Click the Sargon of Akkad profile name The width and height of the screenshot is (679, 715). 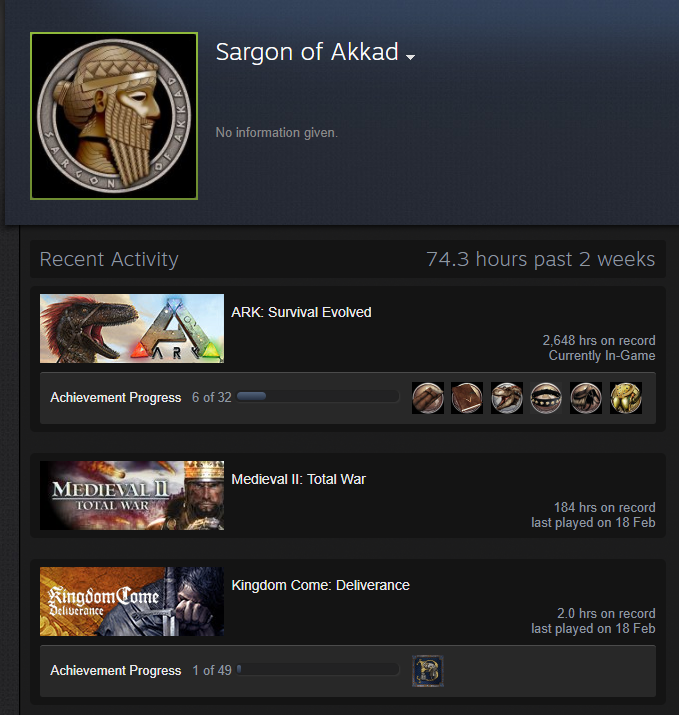coord(307,52)
